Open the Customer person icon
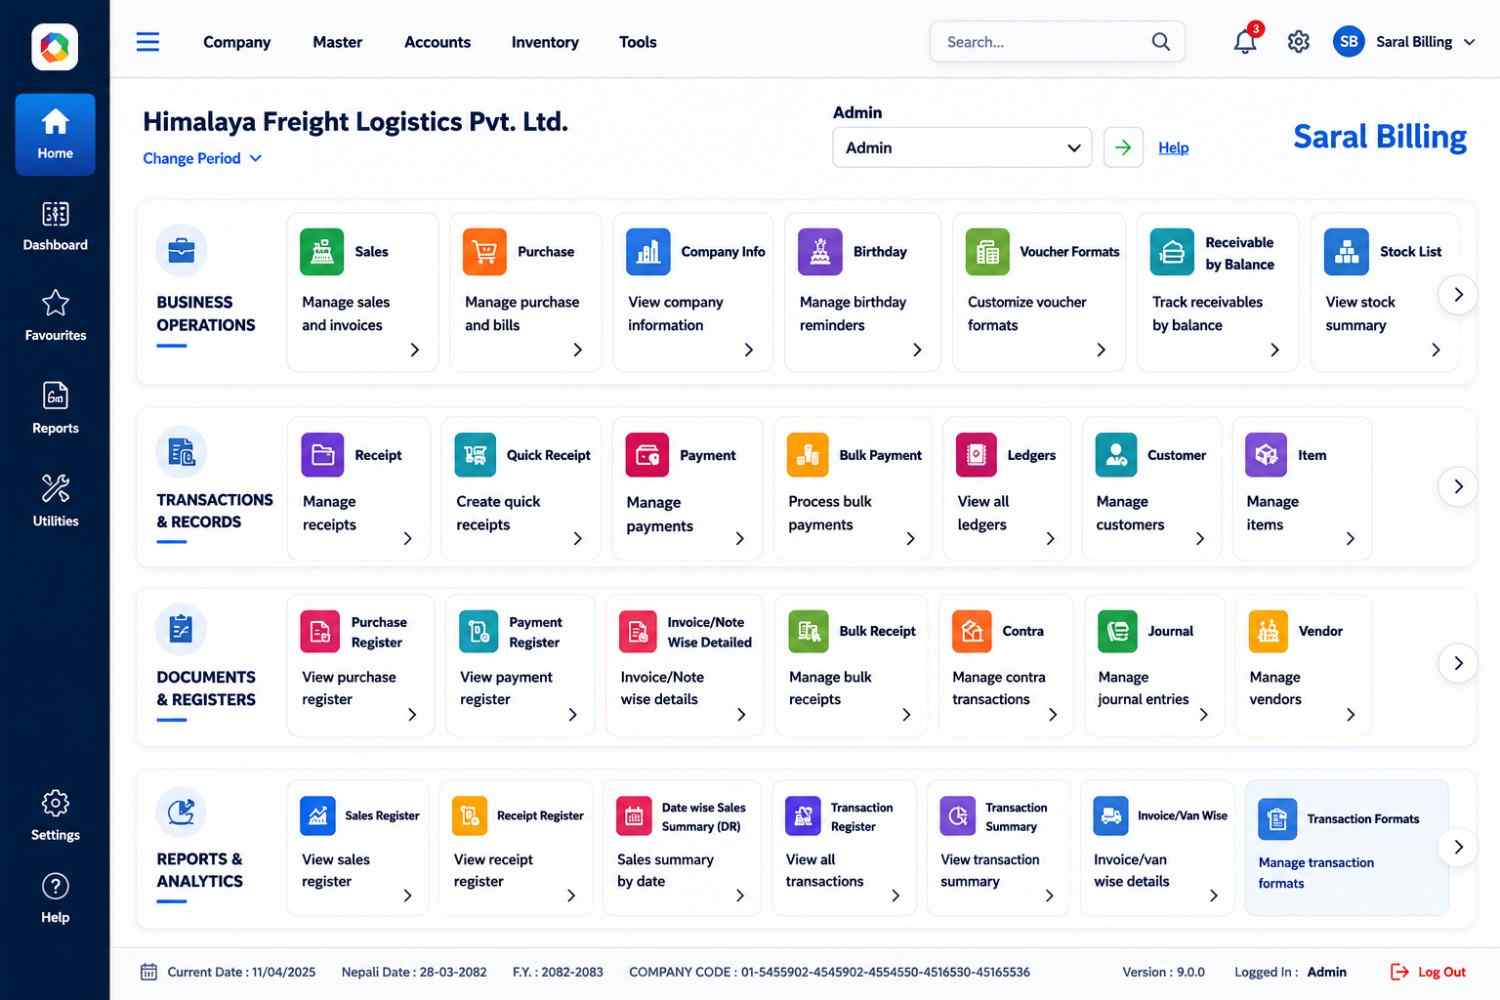1500x1000 pixels. pyautogui.click(x=1116, y=455)
